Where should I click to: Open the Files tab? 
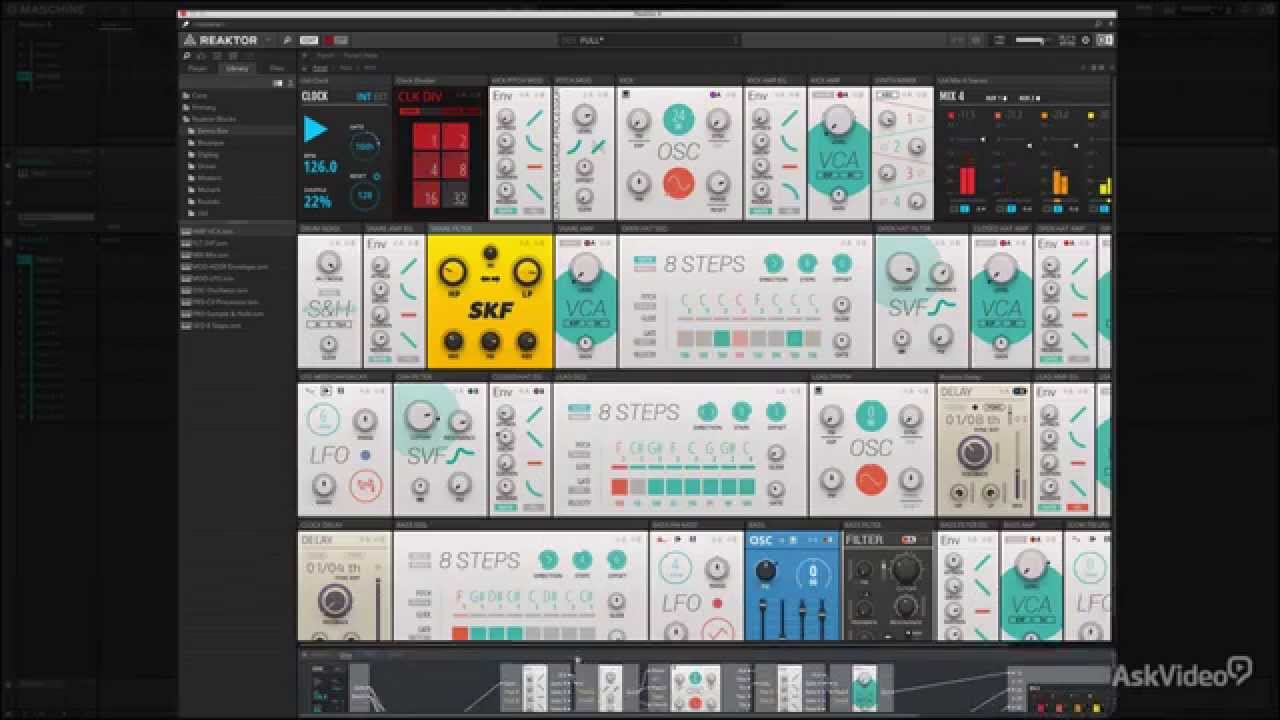[x=276, y=68]
